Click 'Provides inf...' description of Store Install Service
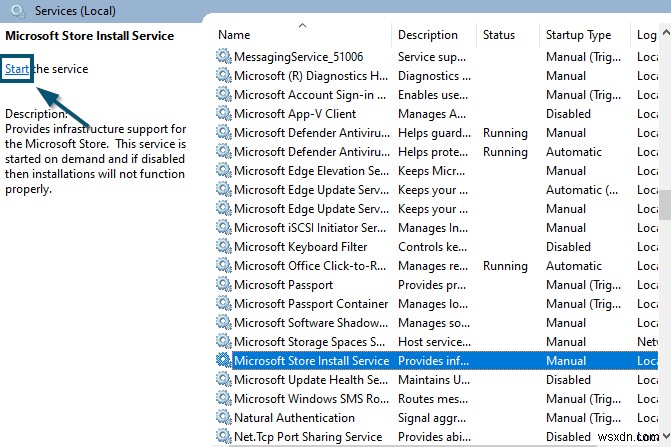This screenshot has height=447, width=671. pyautogui.click(x=433, y=360)
